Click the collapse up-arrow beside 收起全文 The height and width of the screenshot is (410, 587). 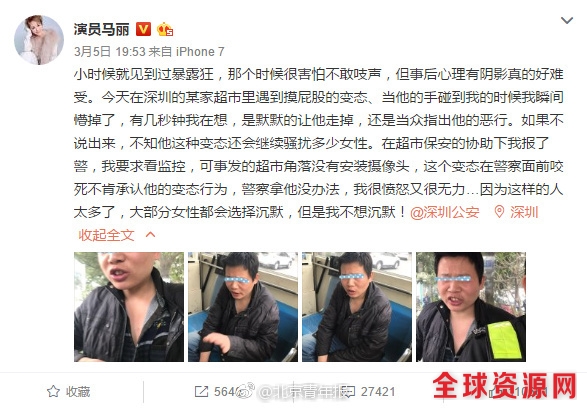pyautogui.click(x=150, y=235)
